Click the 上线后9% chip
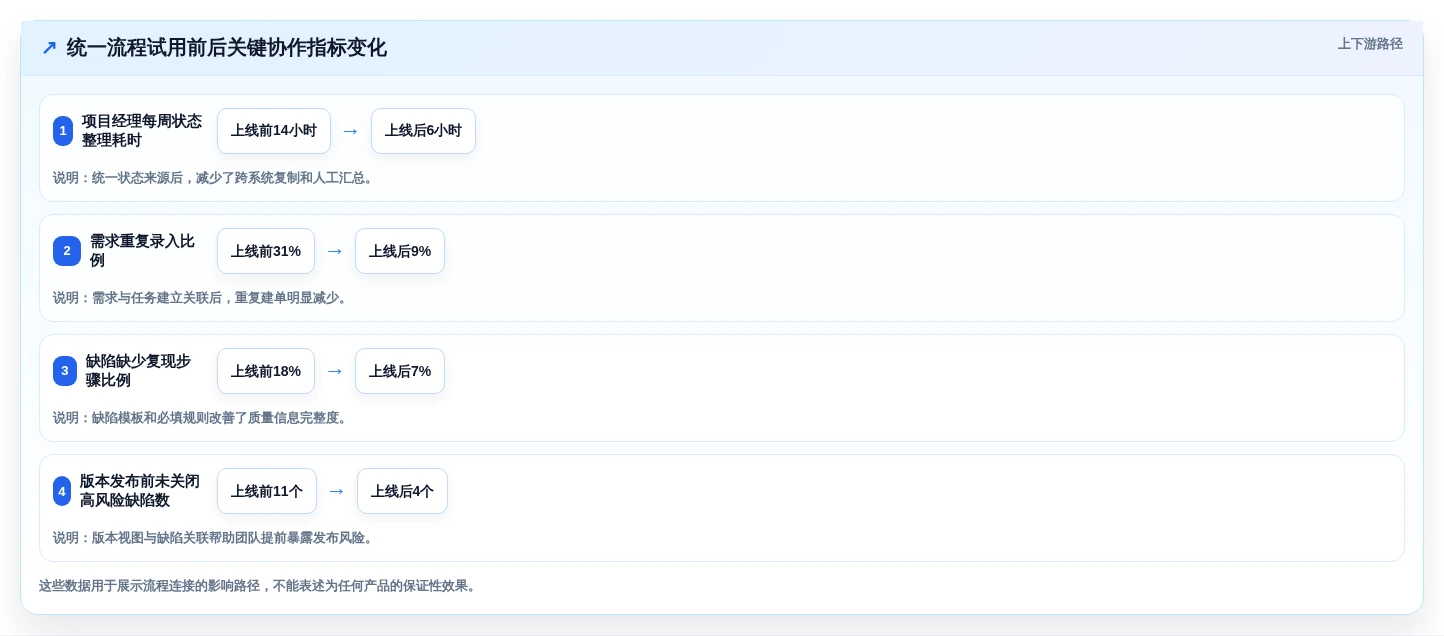The height and width of the screenshot is (636, 1444). (400, 251)
